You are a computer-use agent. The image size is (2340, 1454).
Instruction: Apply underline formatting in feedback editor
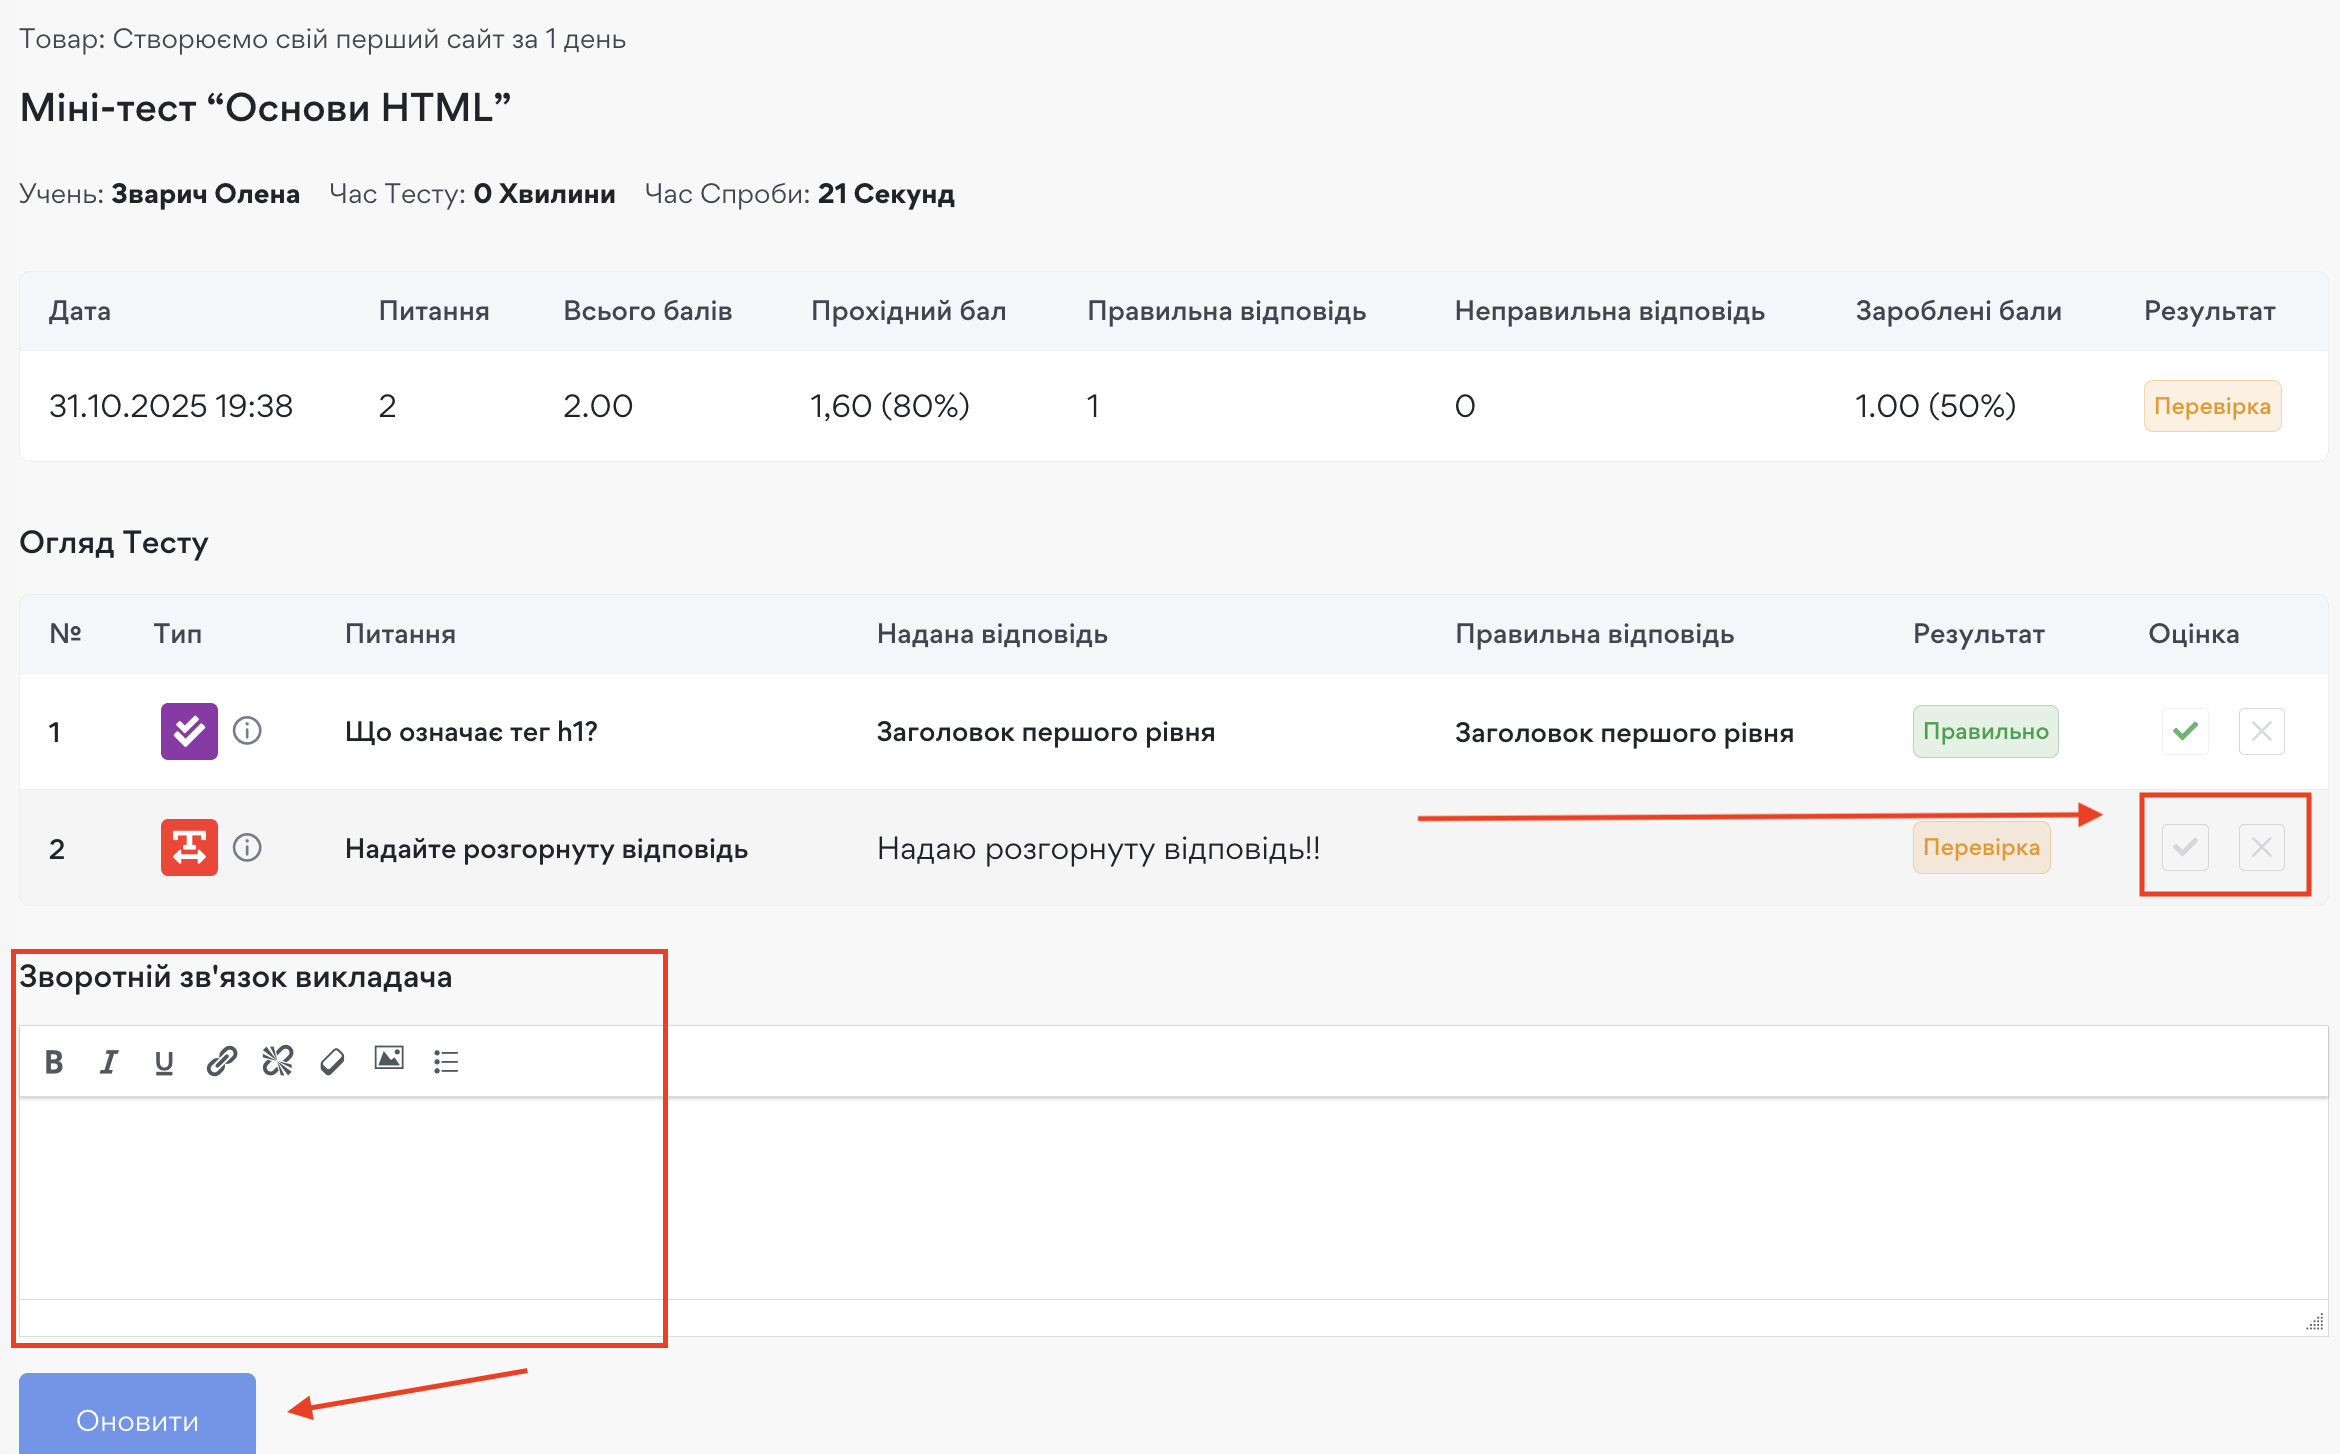click(x=164, y=1060)
